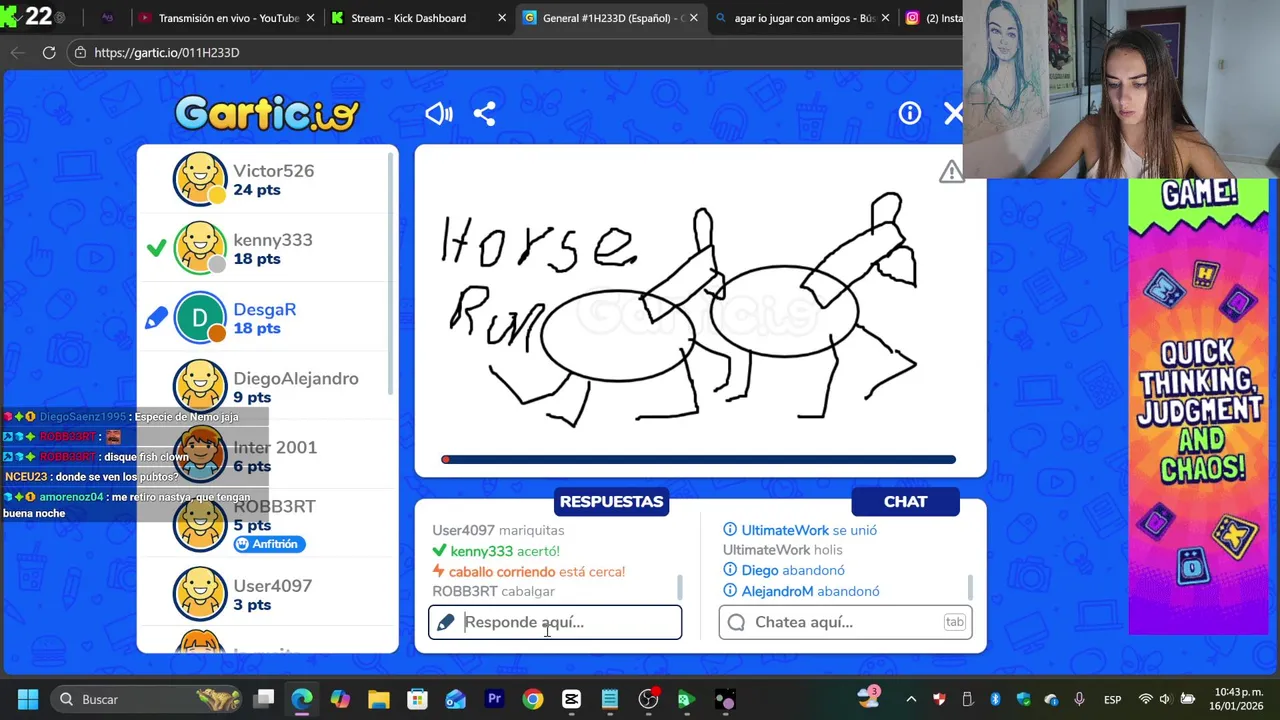Switch to Transmisión en vivo YouTube tab
This screenshot has height=720, width=1280.
click(x=228, y=18)
